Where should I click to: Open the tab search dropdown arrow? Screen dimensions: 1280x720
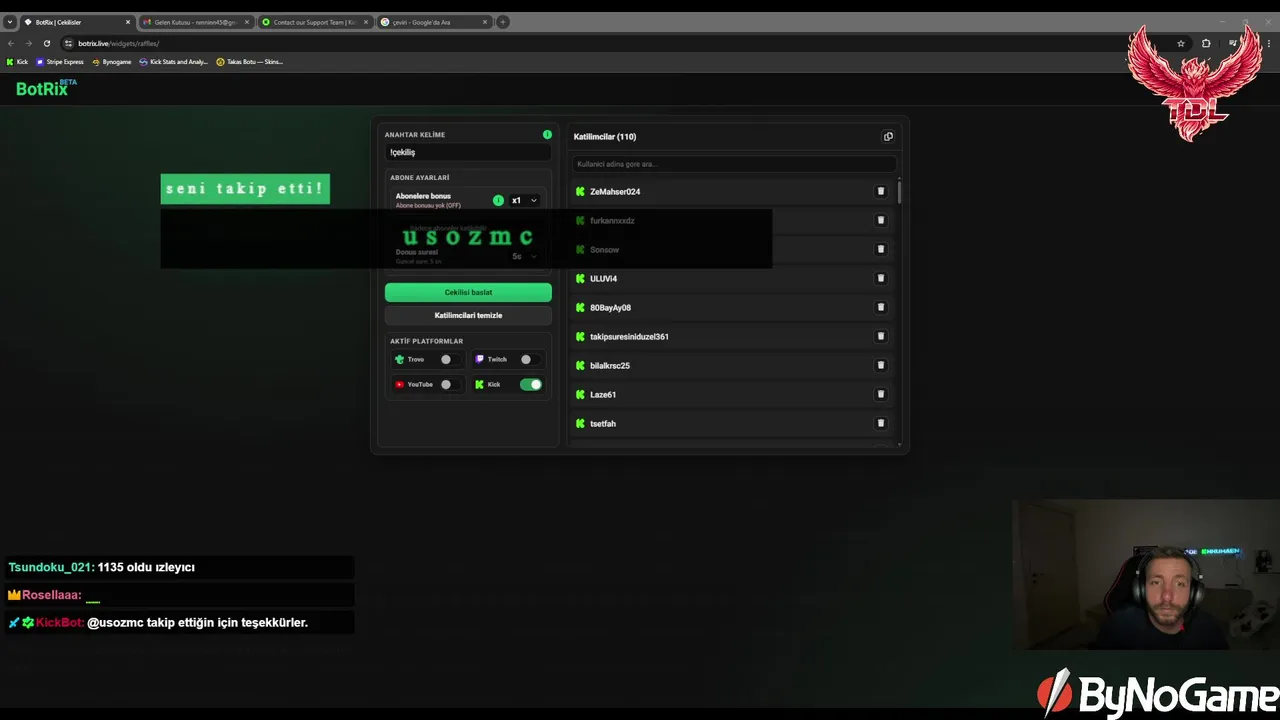pos(10,22)
